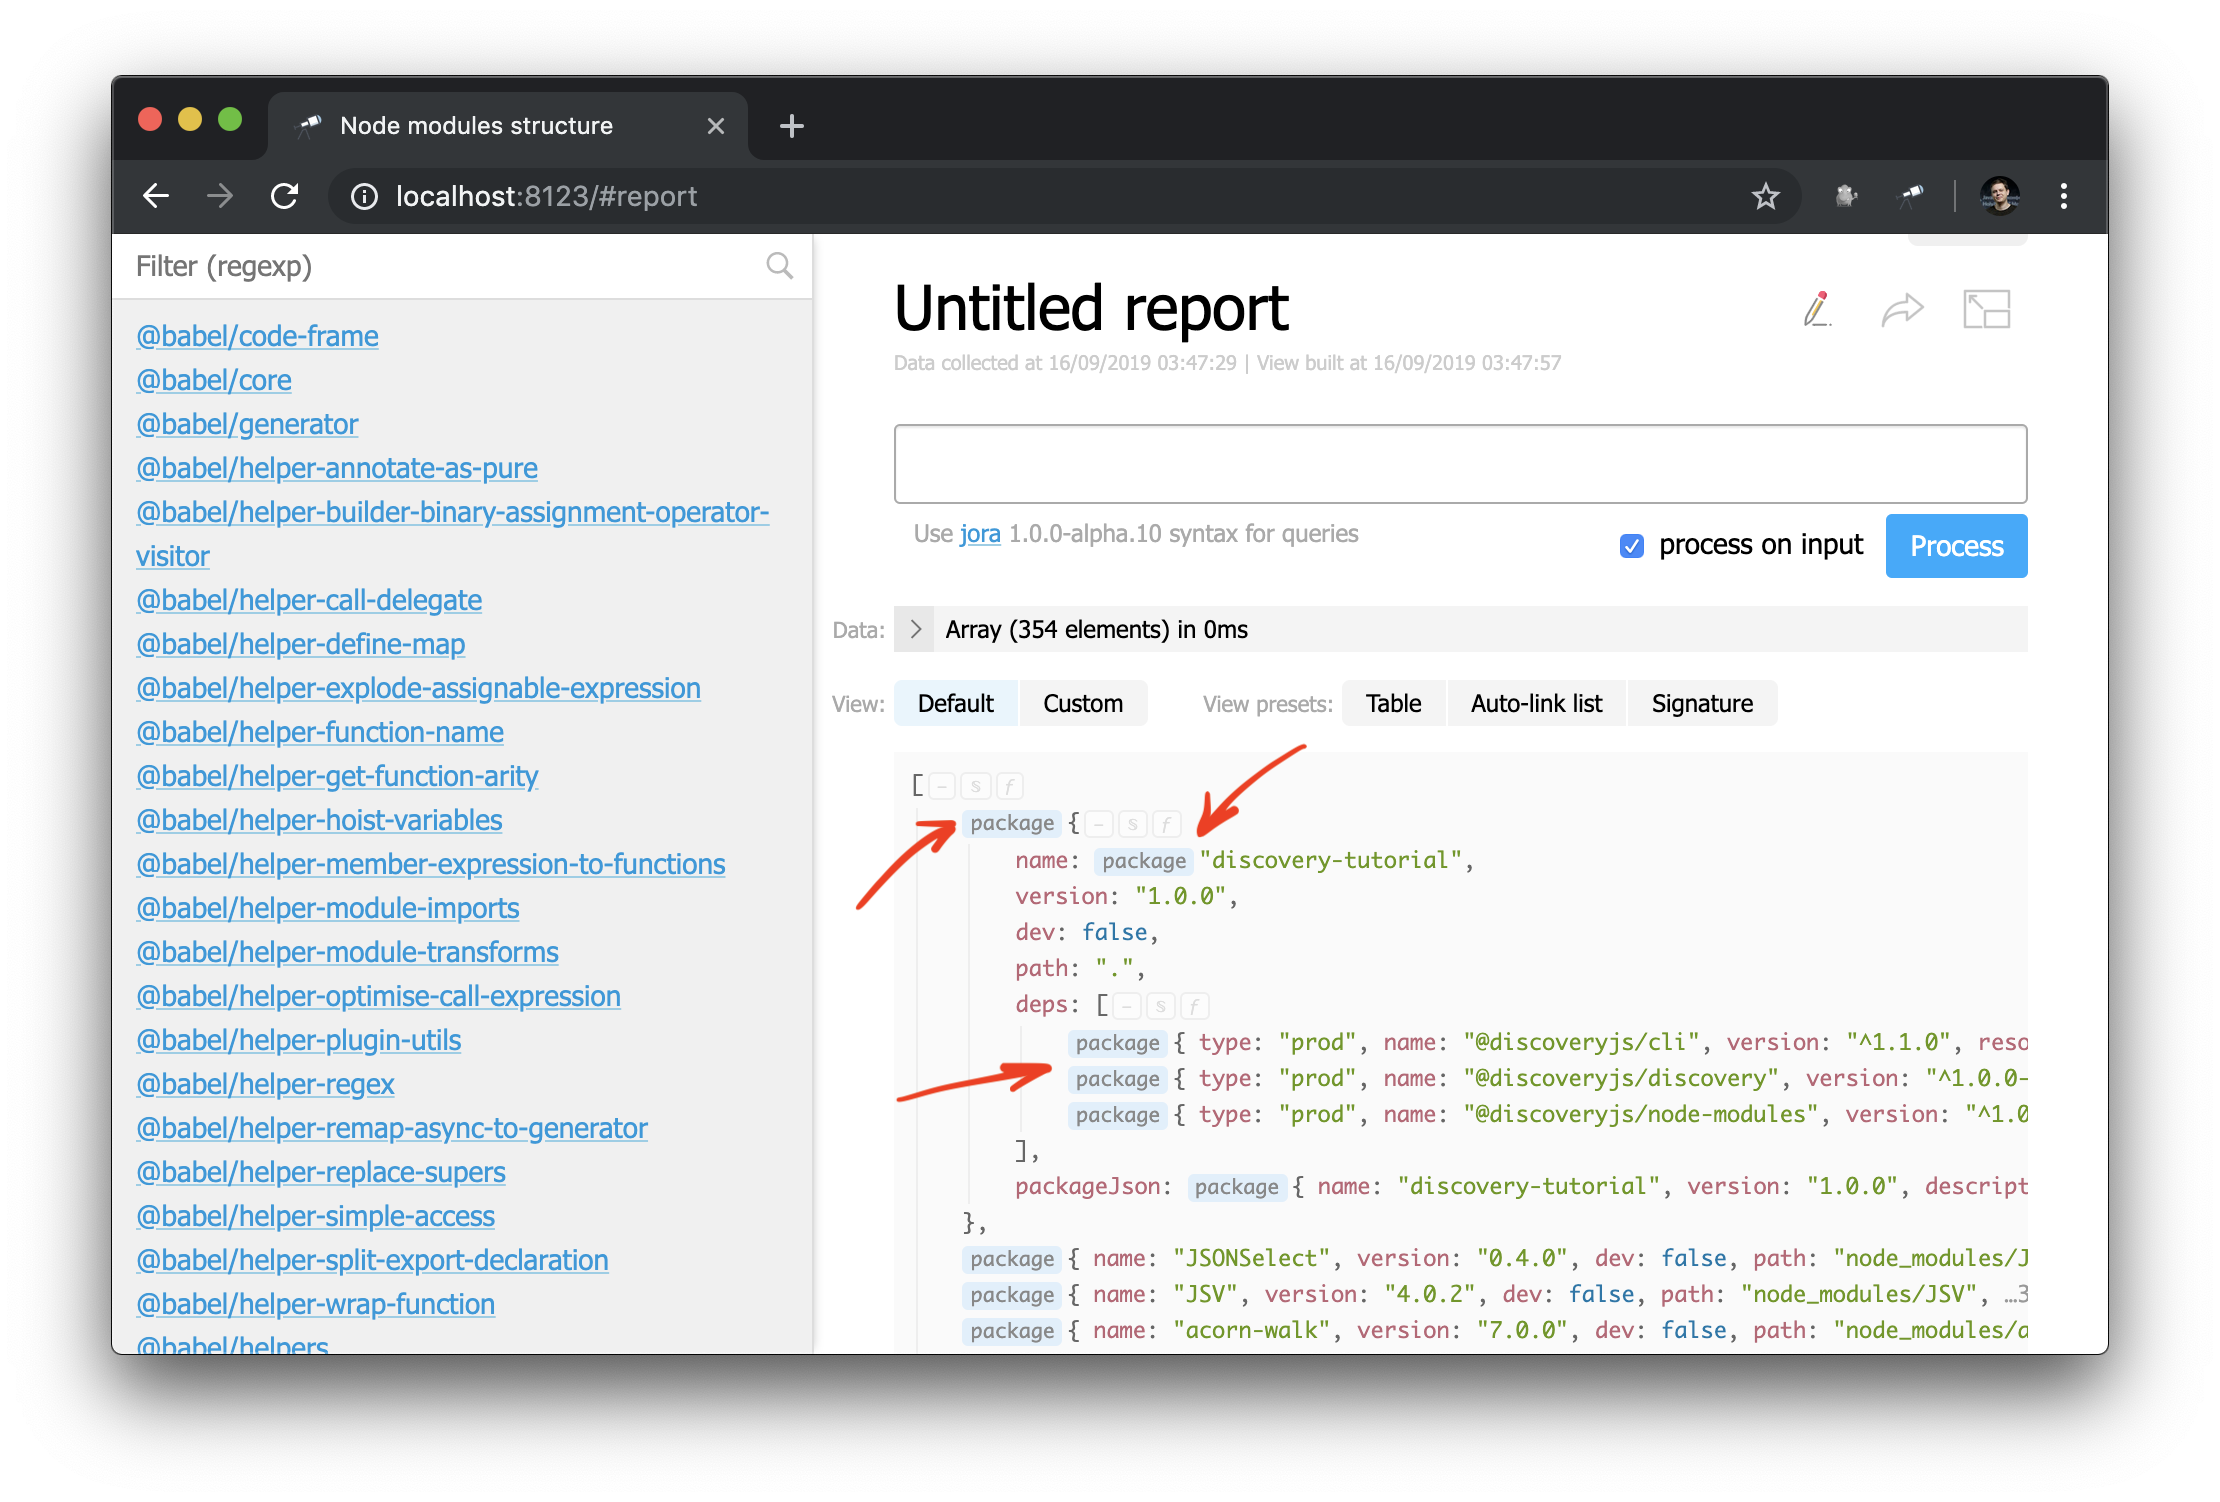
Task: Click the collapse arrow on Array data row
Action: tap(916, 630)
